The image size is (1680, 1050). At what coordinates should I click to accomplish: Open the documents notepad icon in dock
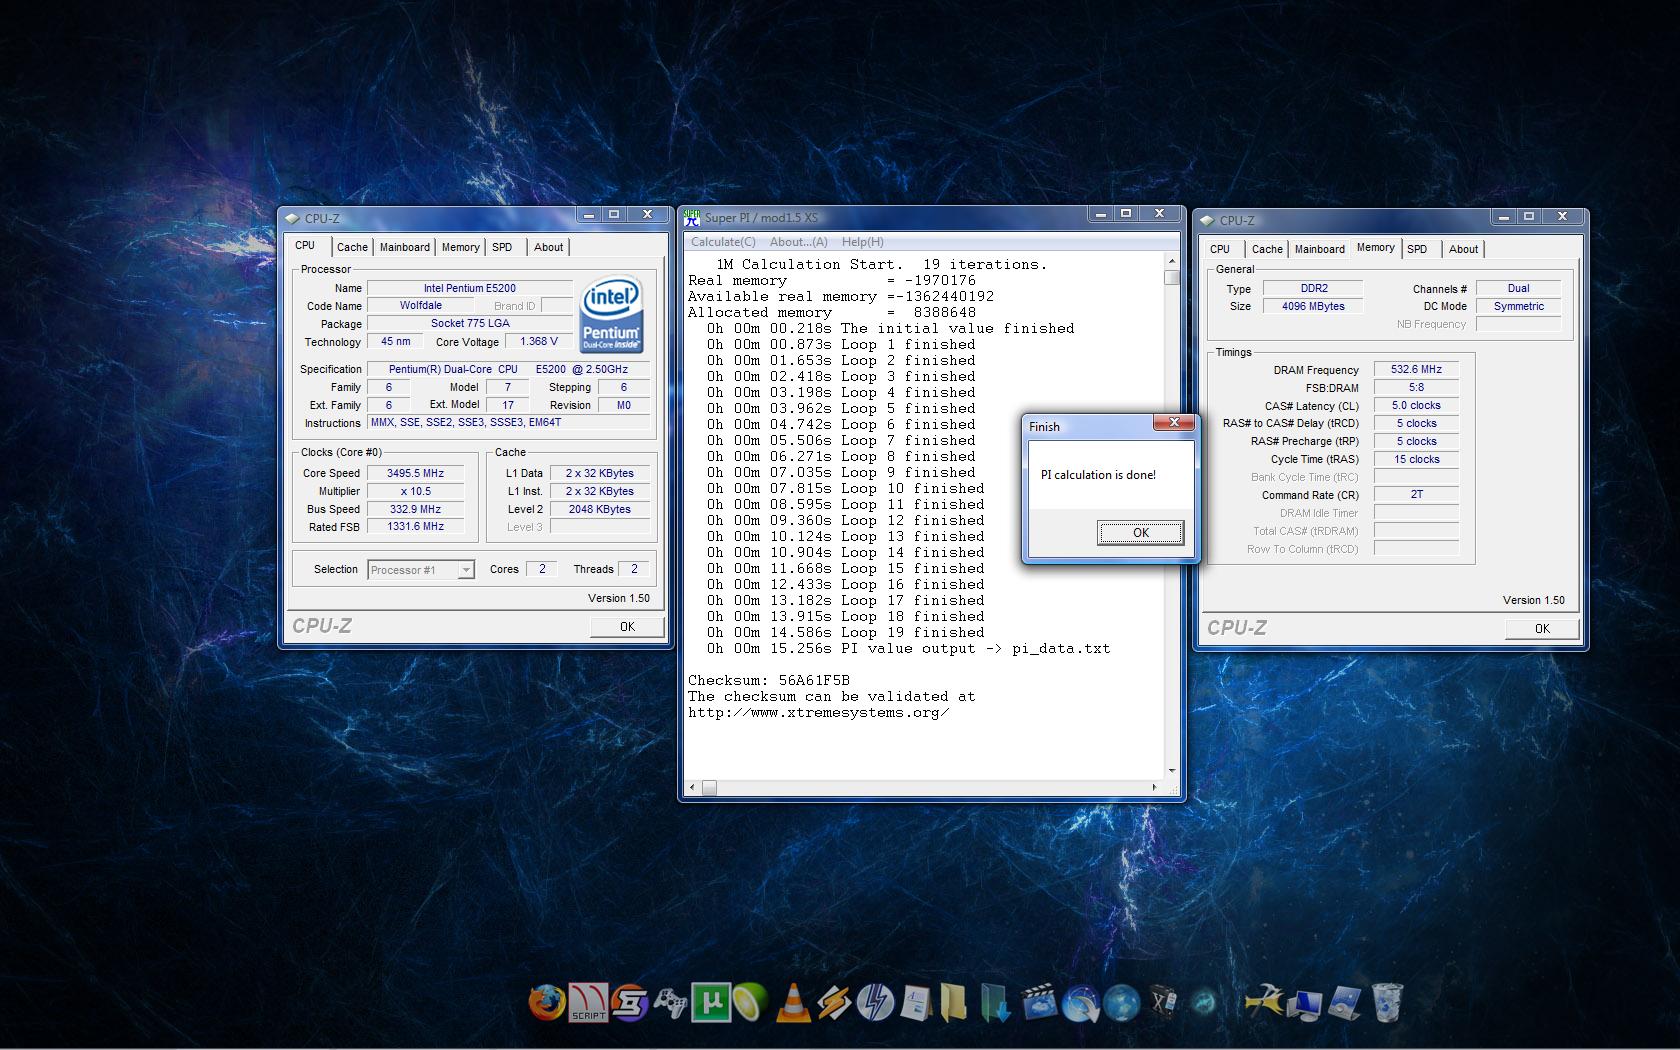[x=915, y=1002]
